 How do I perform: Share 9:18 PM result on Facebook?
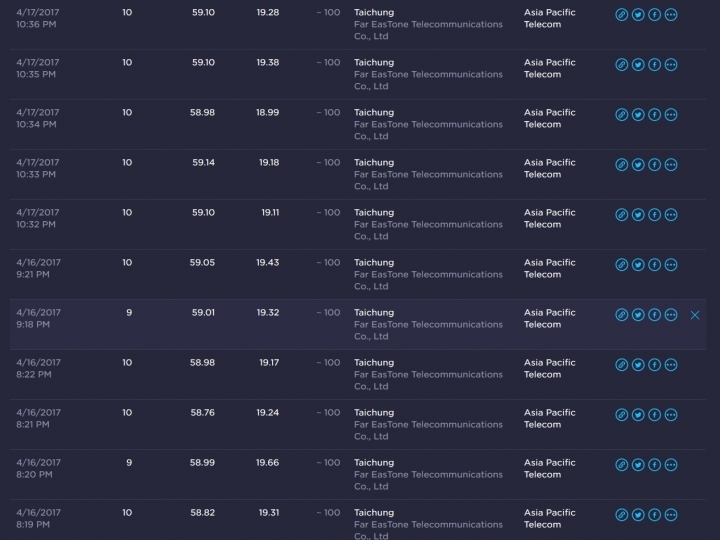(x=654, y=315)
